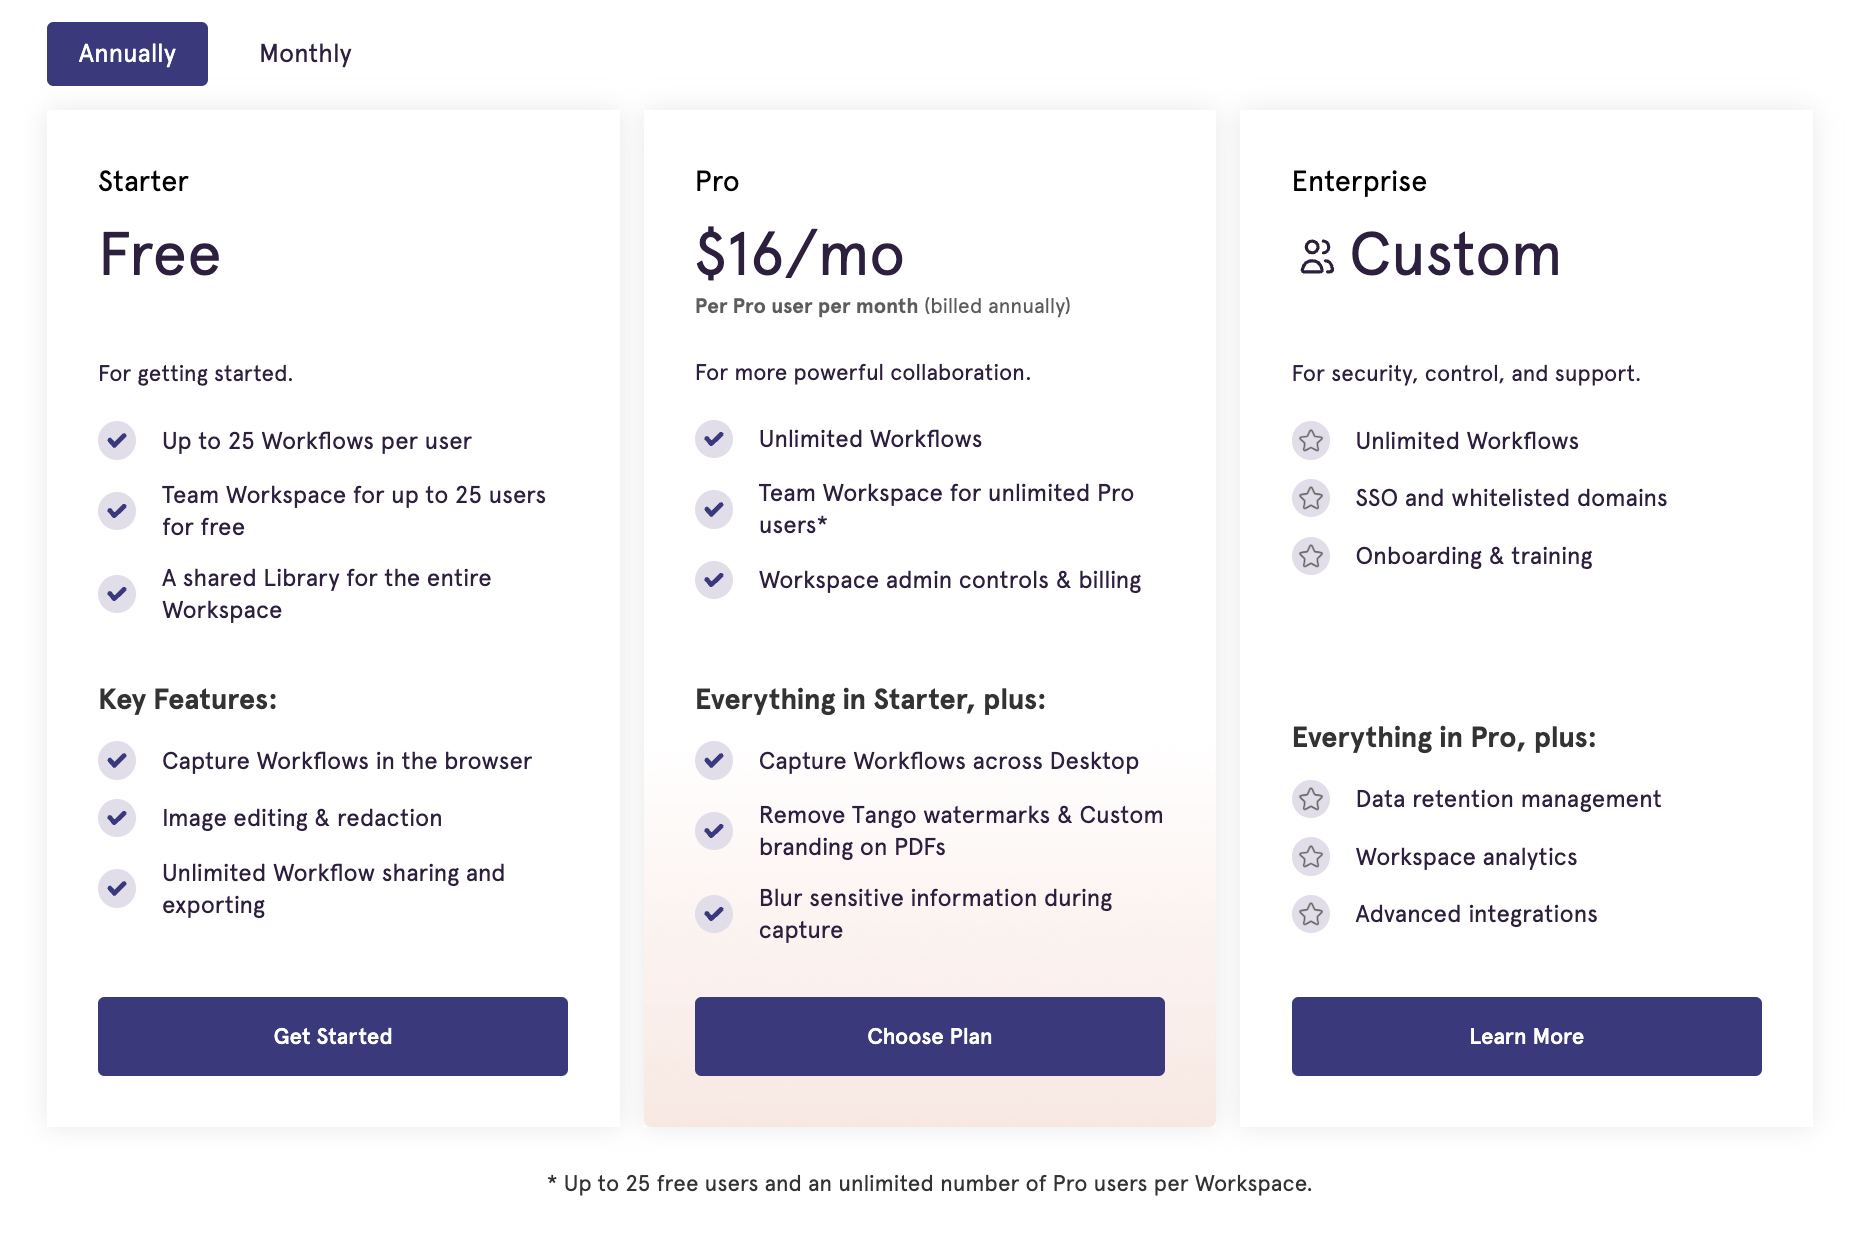
Task: Select the Annually billing option
Action: [x=127, y=53]
